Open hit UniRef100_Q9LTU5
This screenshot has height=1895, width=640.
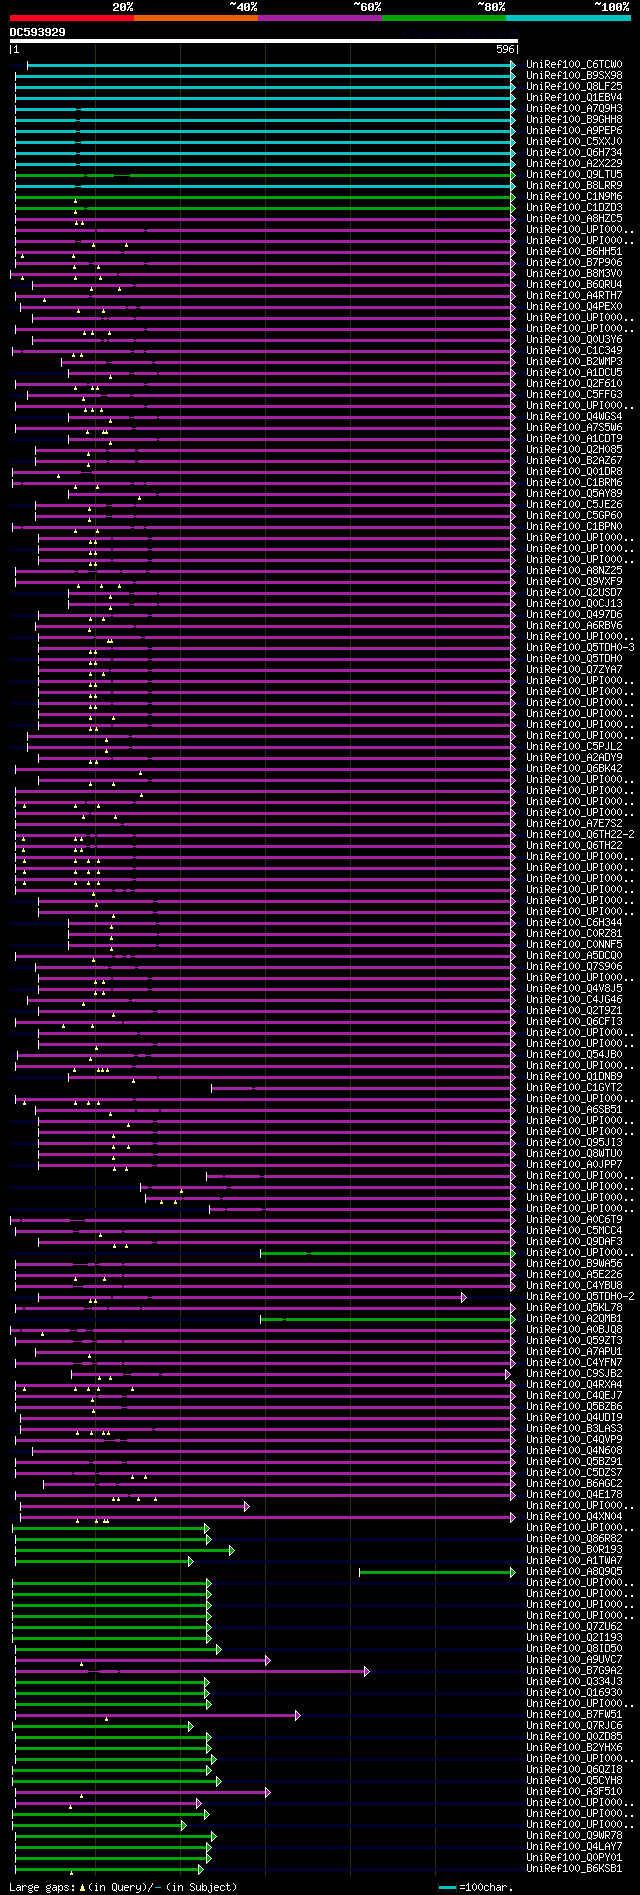pos(574,175)
